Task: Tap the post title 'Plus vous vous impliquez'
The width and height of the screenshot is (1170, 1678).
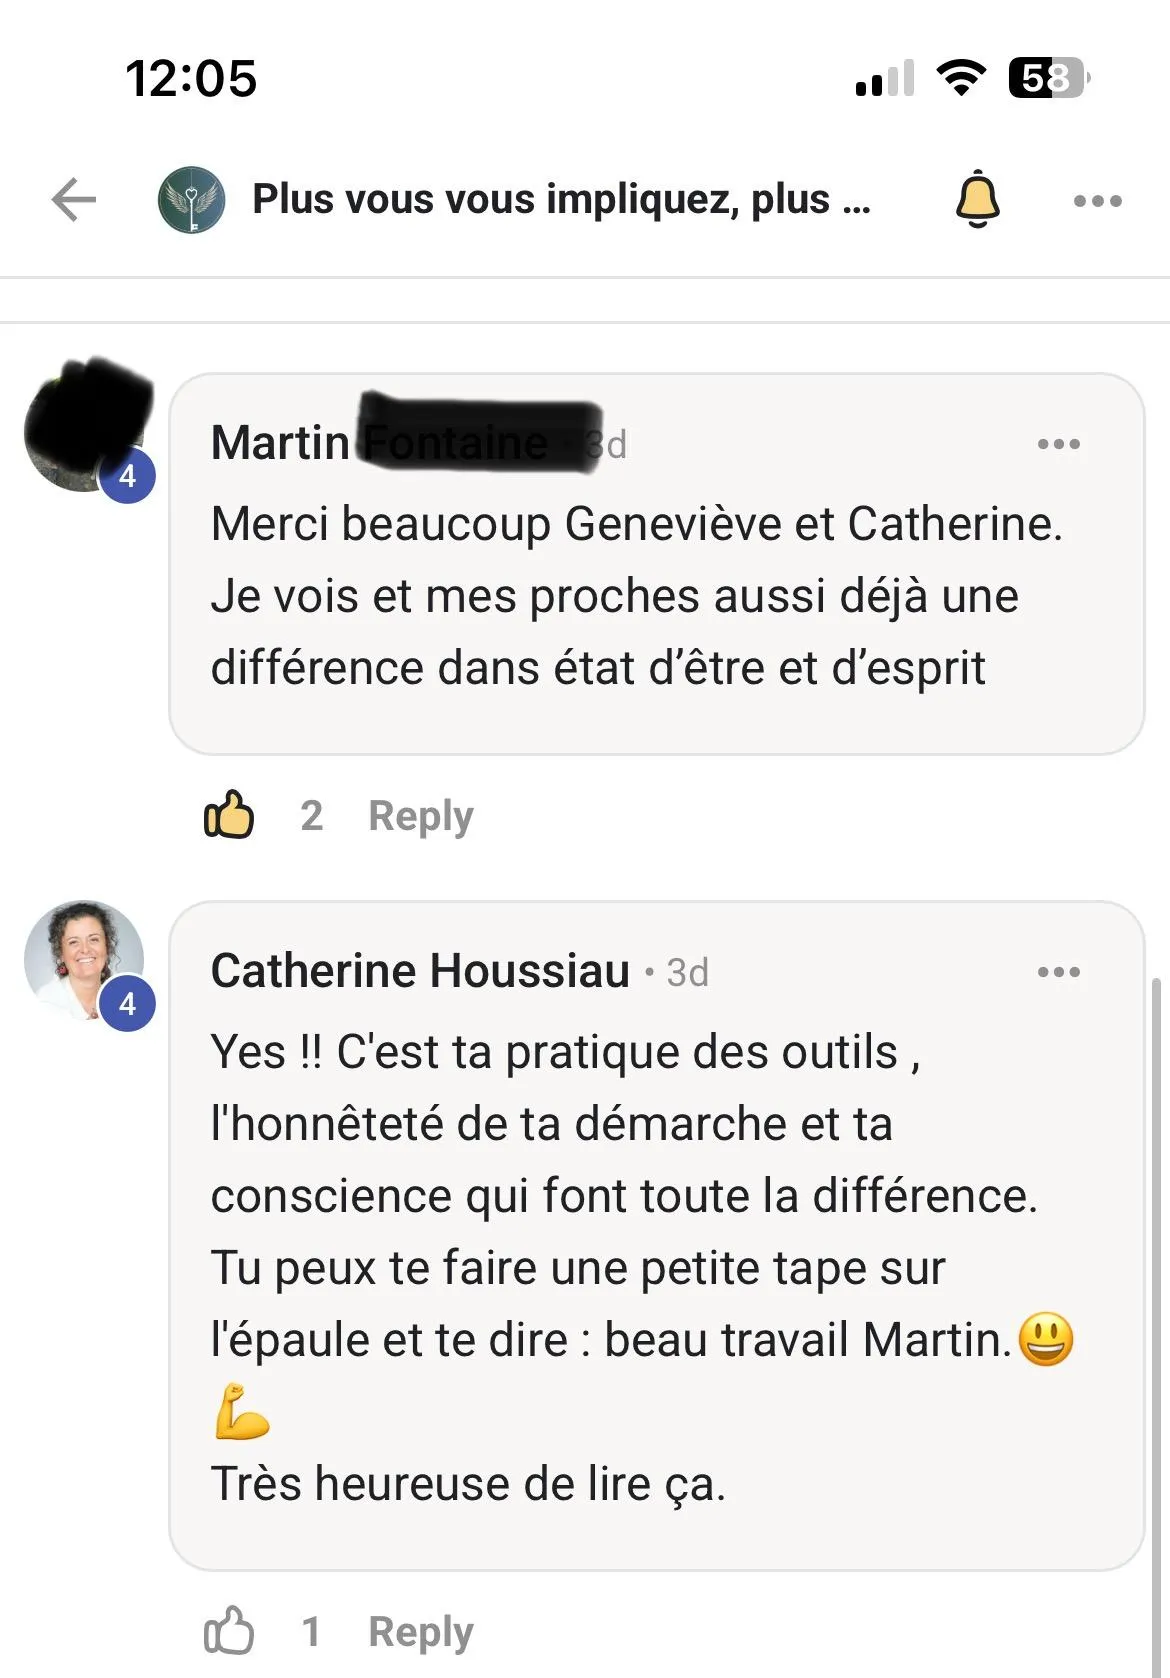Action: [561, 199]
